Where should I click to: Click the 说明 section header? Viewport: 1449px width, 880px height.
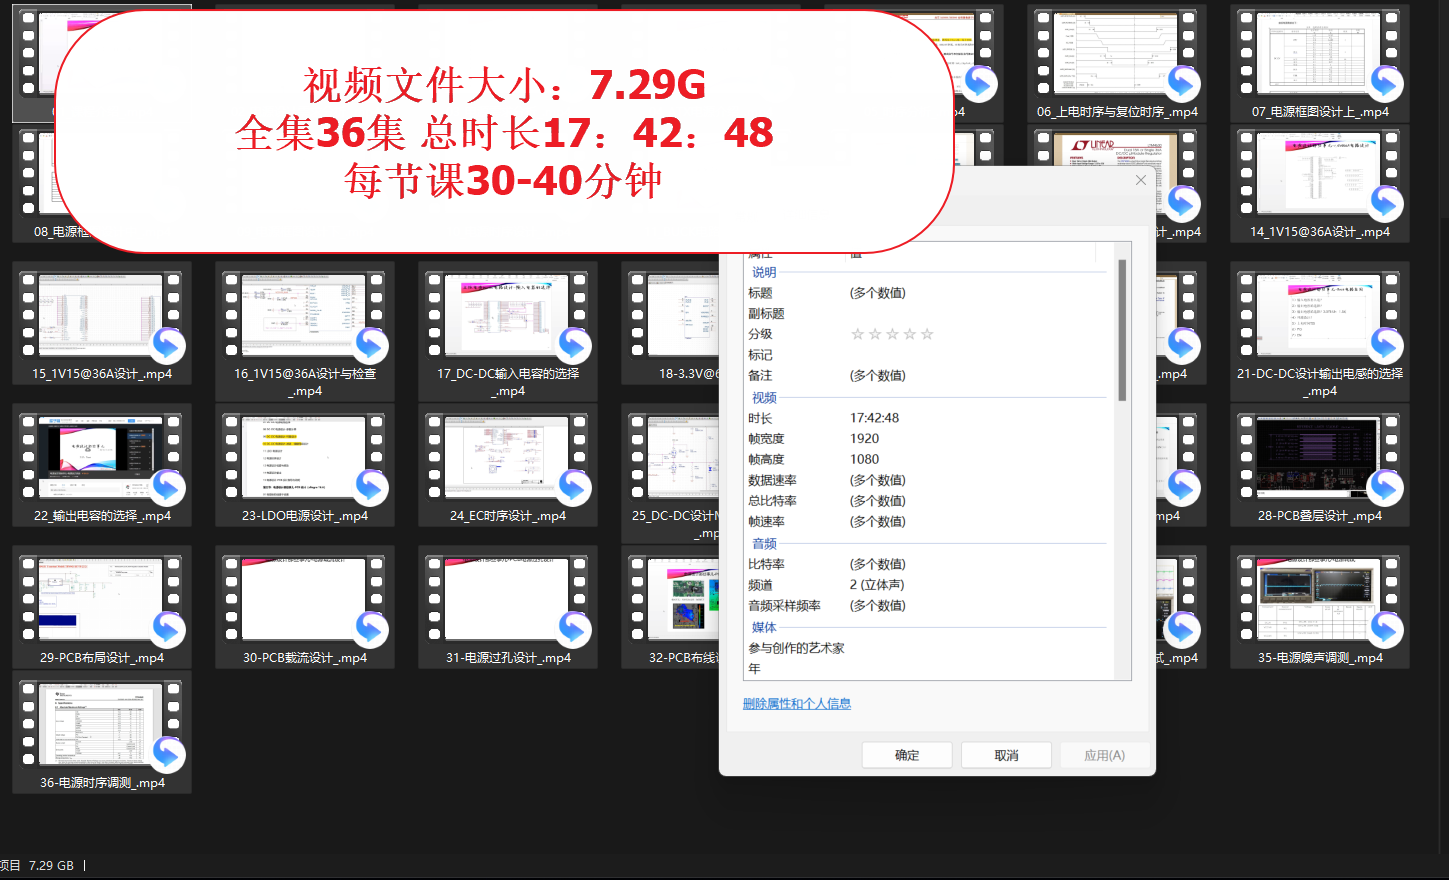pos(764,272)
